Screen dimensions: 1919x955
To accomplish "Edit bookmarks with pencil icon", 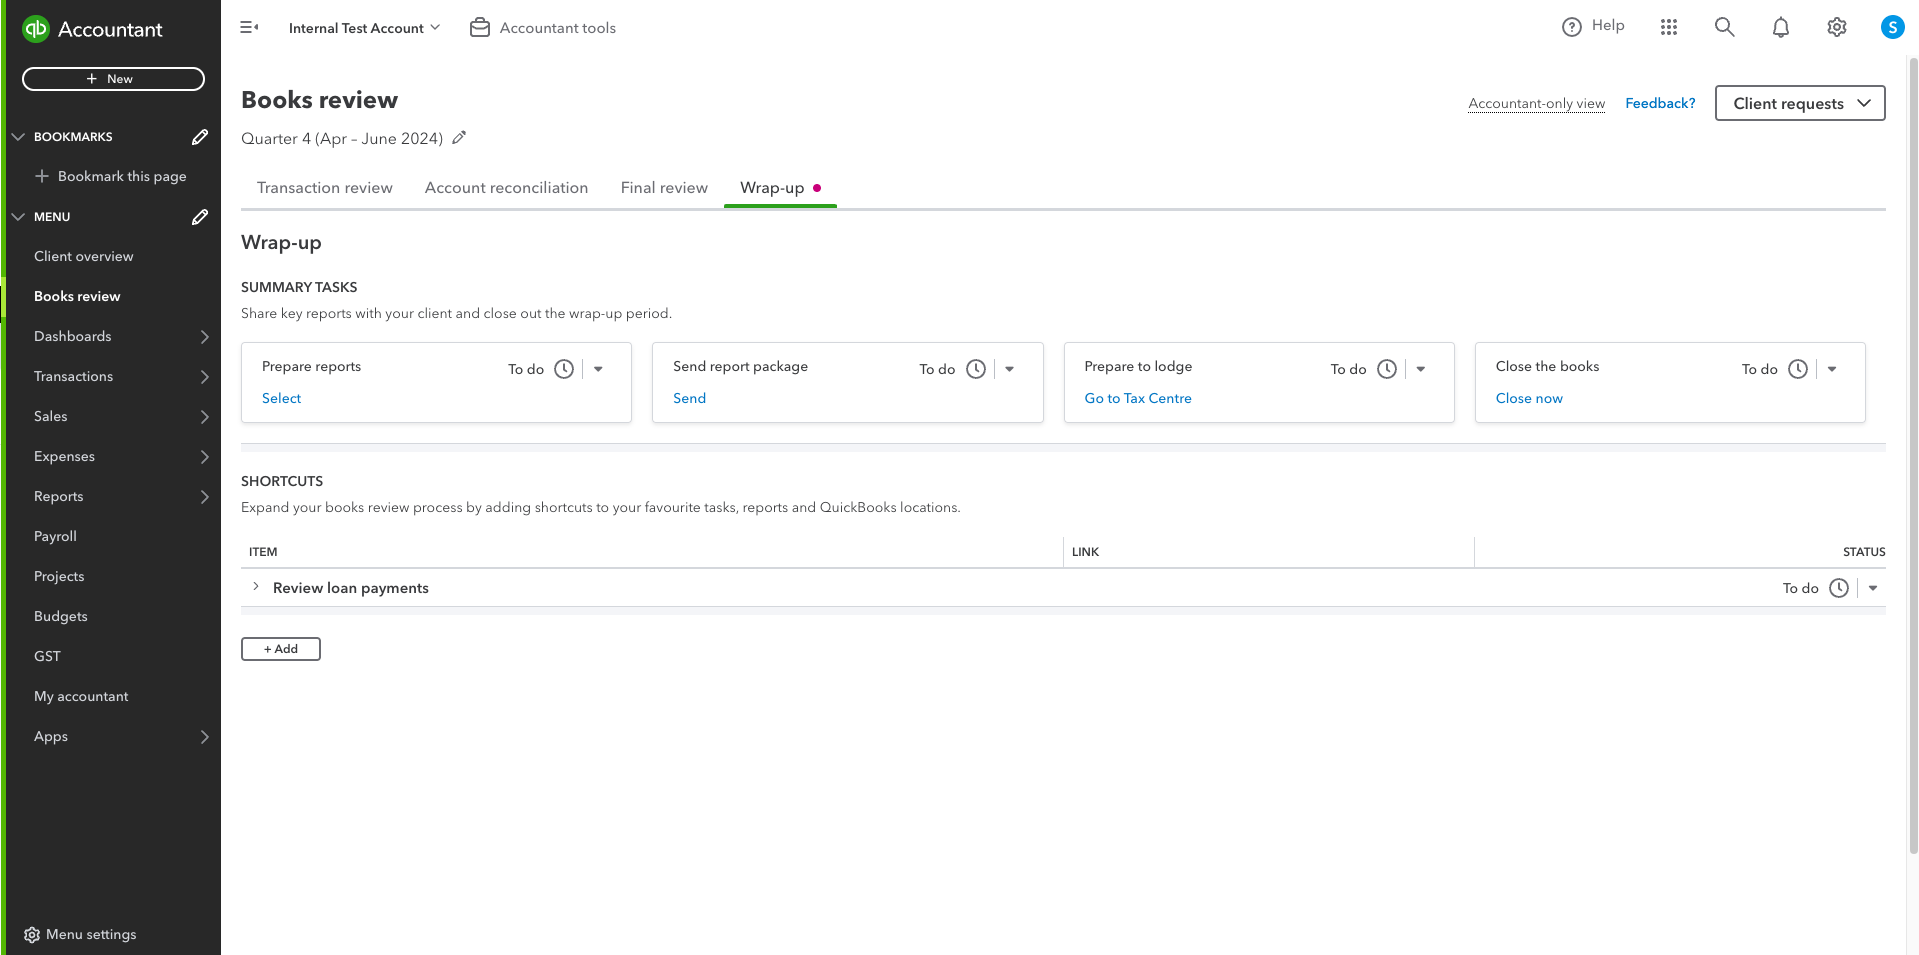I will point(200,137).
